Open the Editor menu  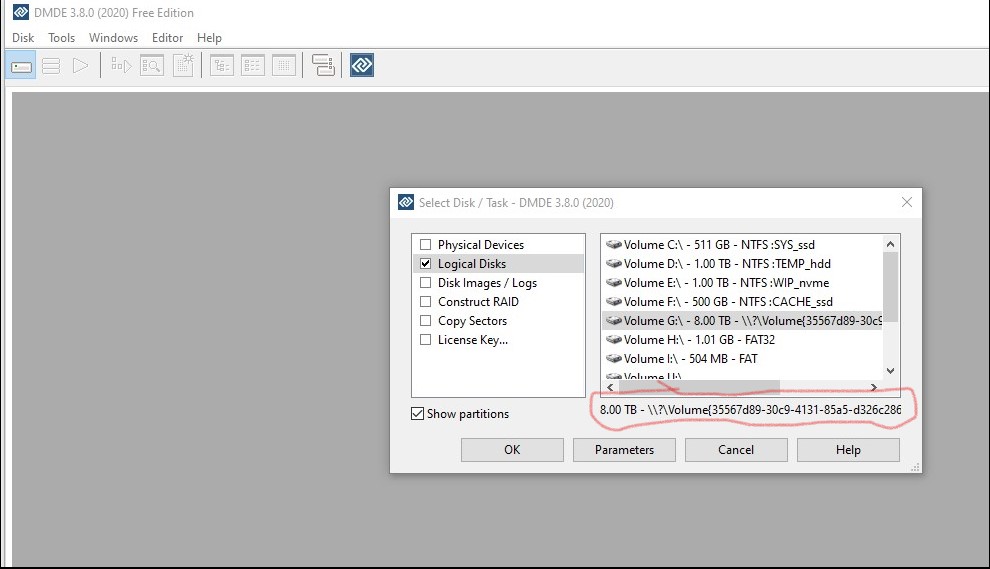click(167, 38)
